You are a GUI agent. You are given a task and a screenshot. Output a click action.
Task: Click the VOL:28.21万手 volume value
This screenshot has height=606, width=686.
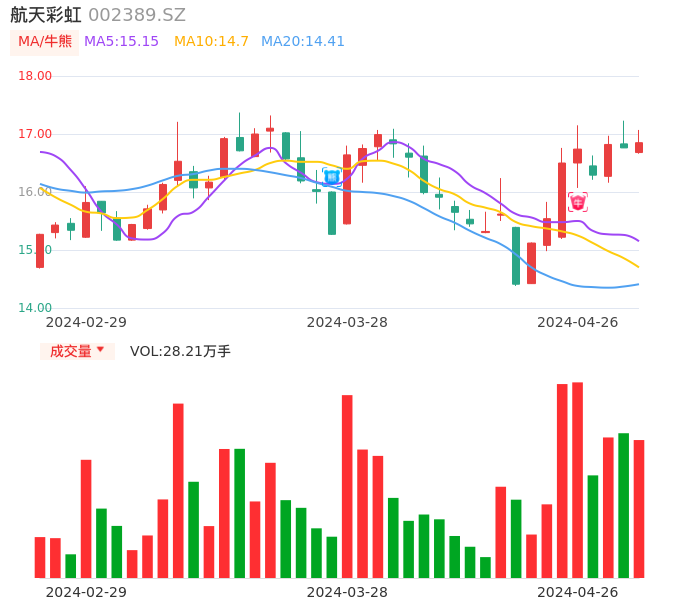pos(180,351)
